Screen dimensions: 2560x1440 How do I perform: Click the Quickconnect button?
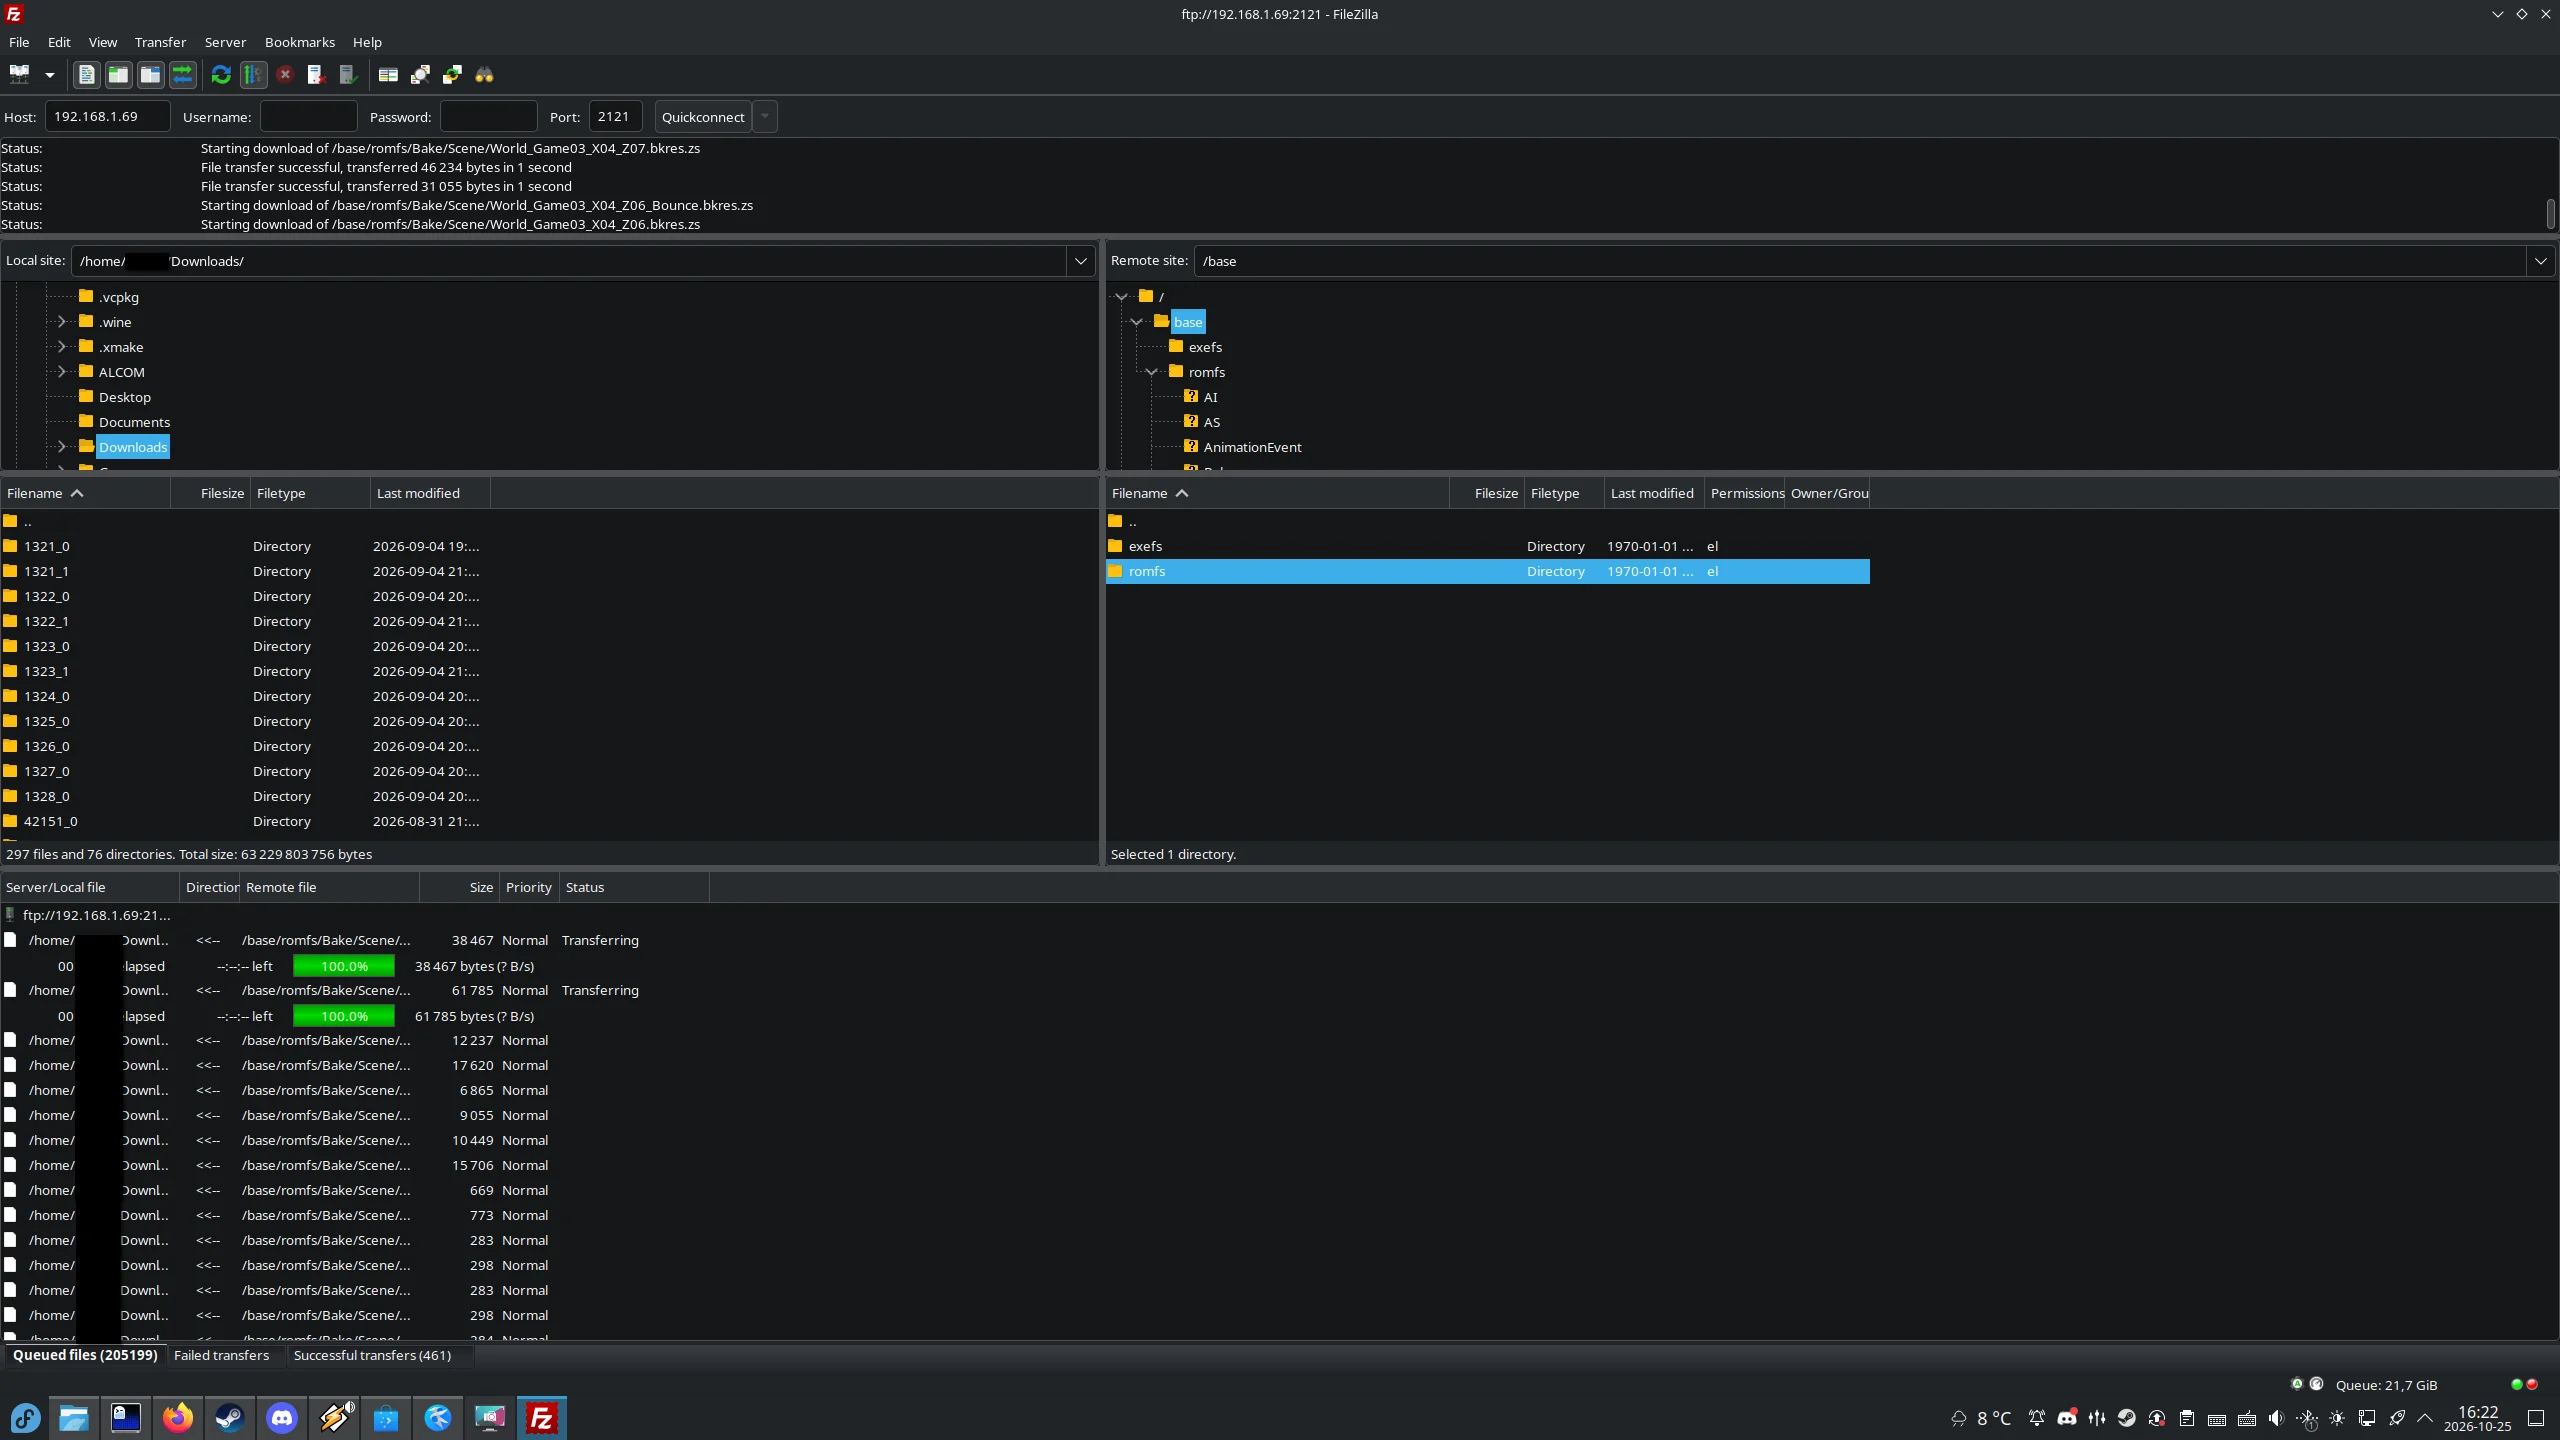click(703, 117)
